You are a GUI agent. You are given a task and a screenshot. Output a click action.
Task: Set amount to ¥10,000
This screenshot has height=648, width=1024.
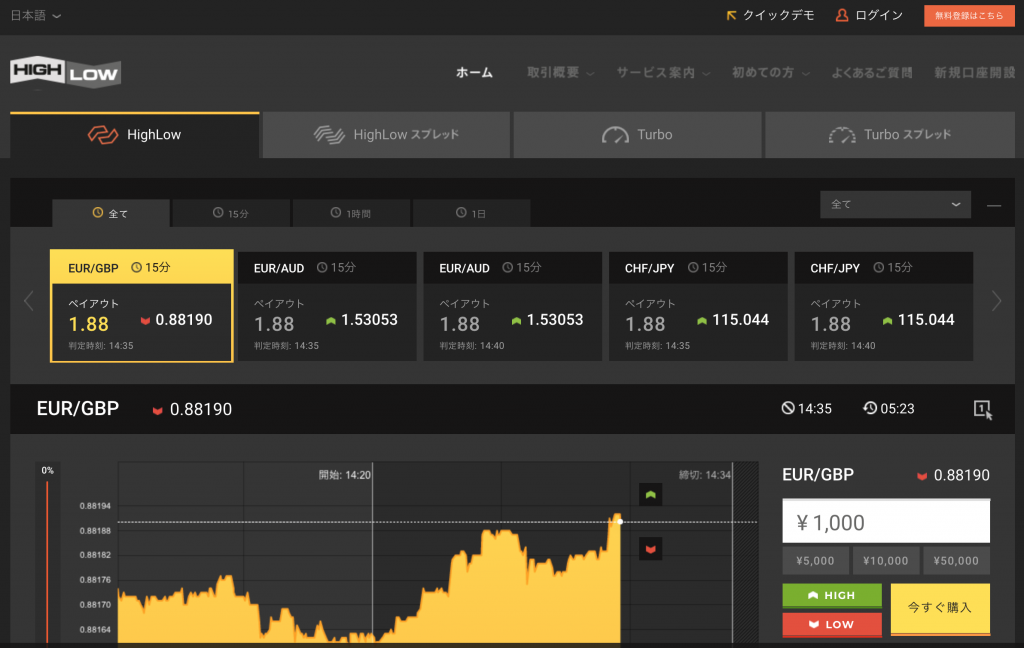[886, 560]
